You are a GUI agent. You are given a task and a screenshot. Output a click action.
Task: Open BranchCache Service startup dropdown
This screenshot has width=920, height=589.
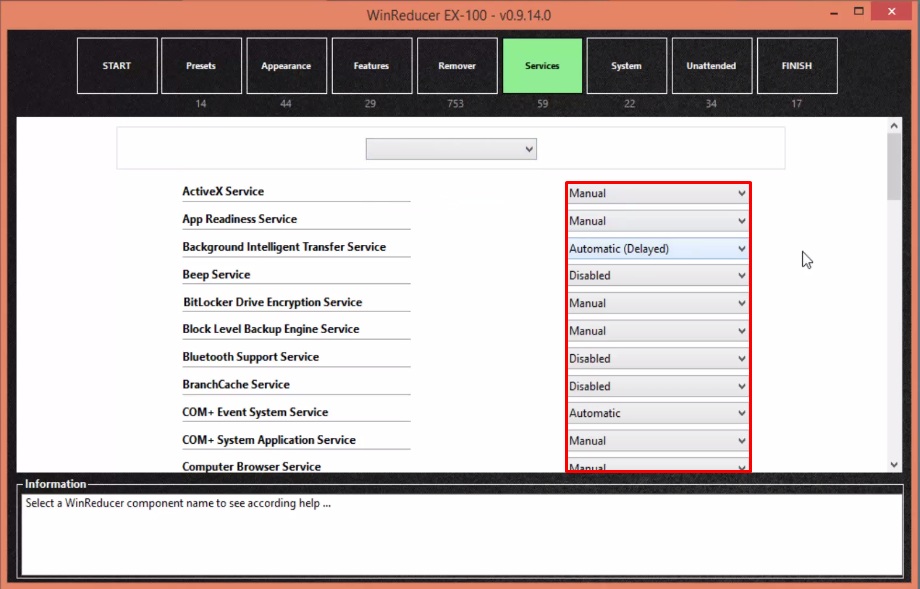pyautogui.click(x=658, y=386)
